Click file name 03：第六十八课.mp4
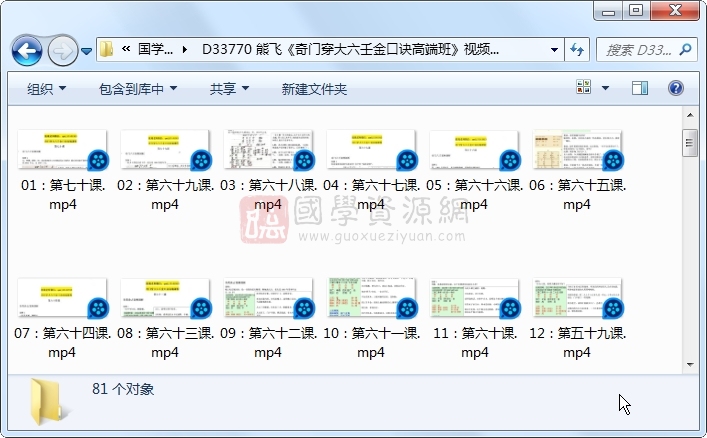707x438 pixels. tap(268, 194)
